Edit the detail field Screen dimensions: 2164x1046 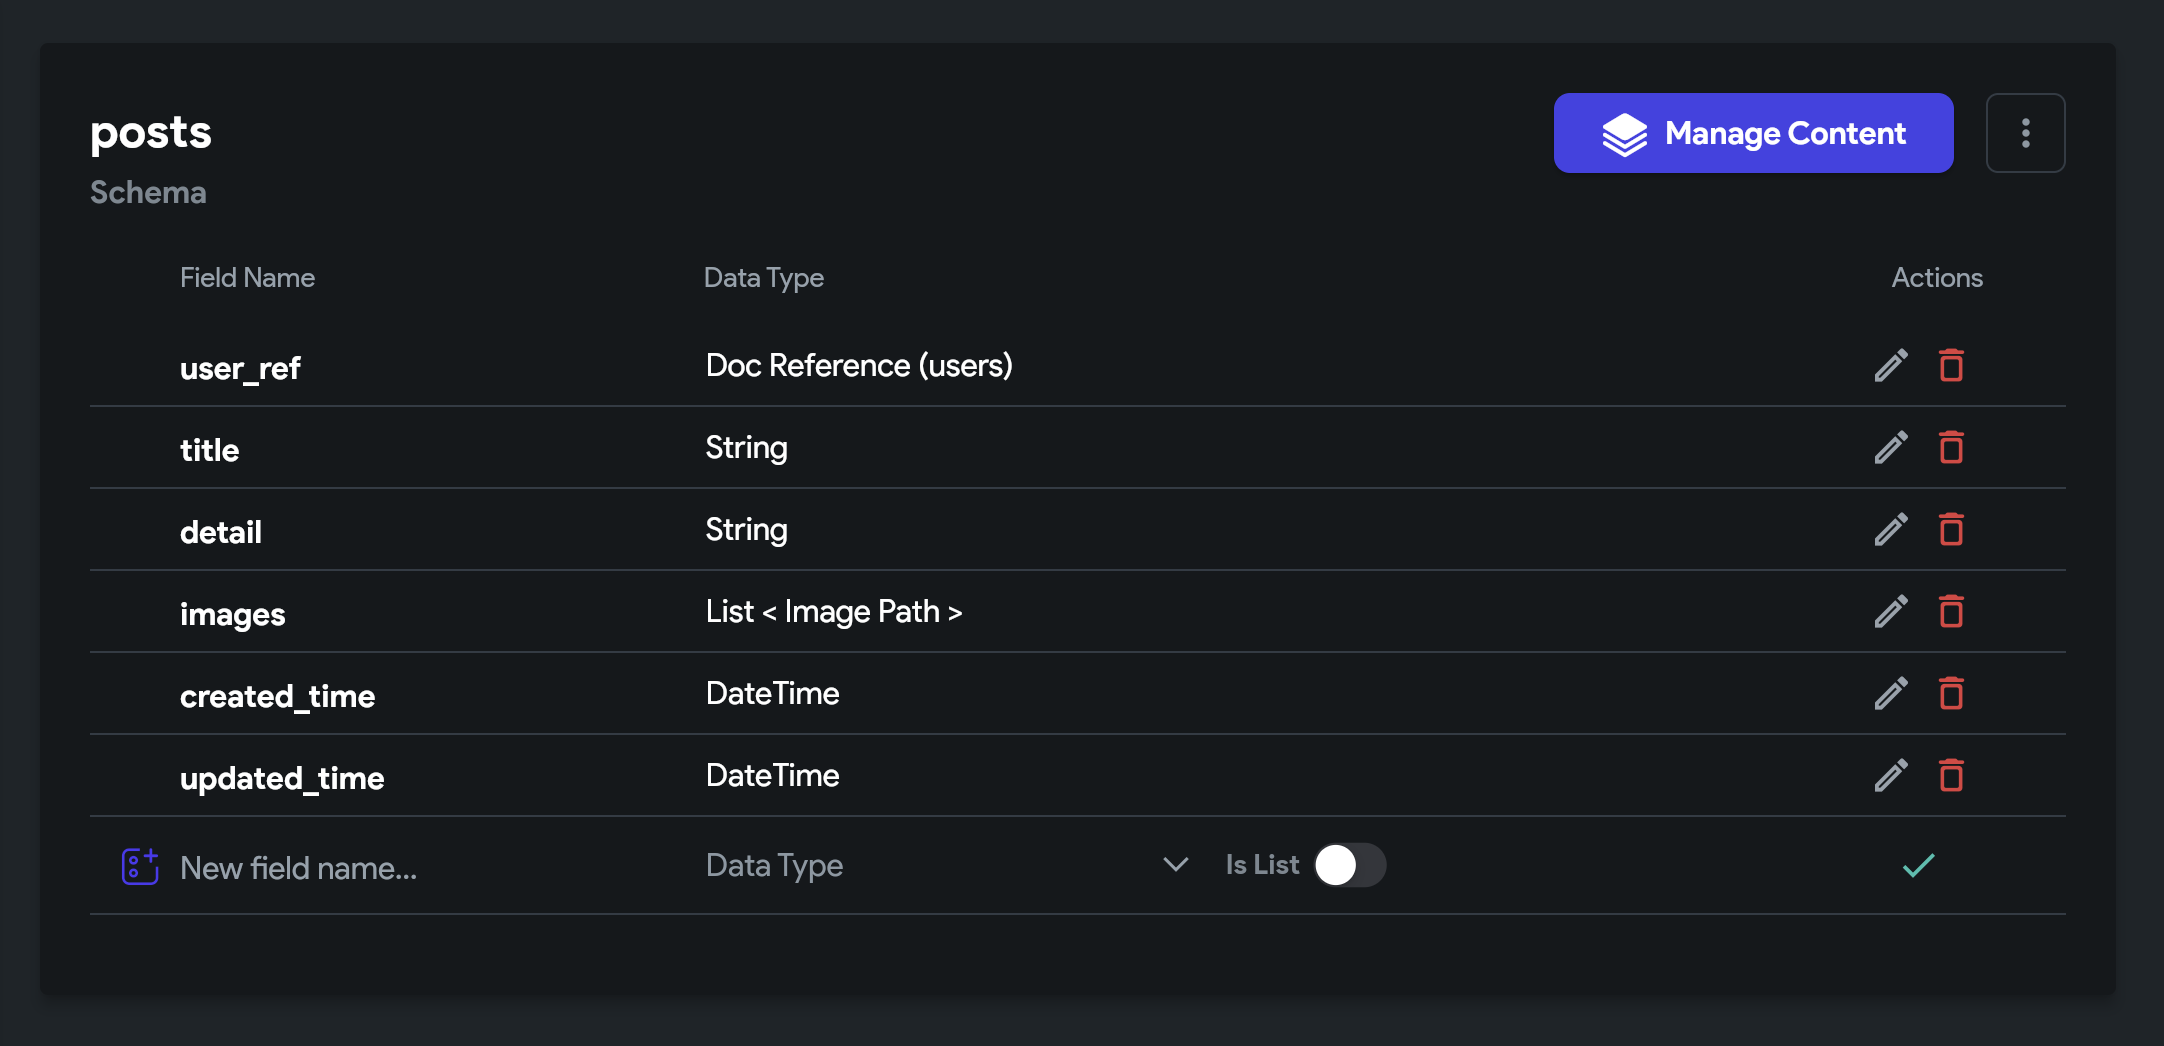click(x=1890, y=530)
